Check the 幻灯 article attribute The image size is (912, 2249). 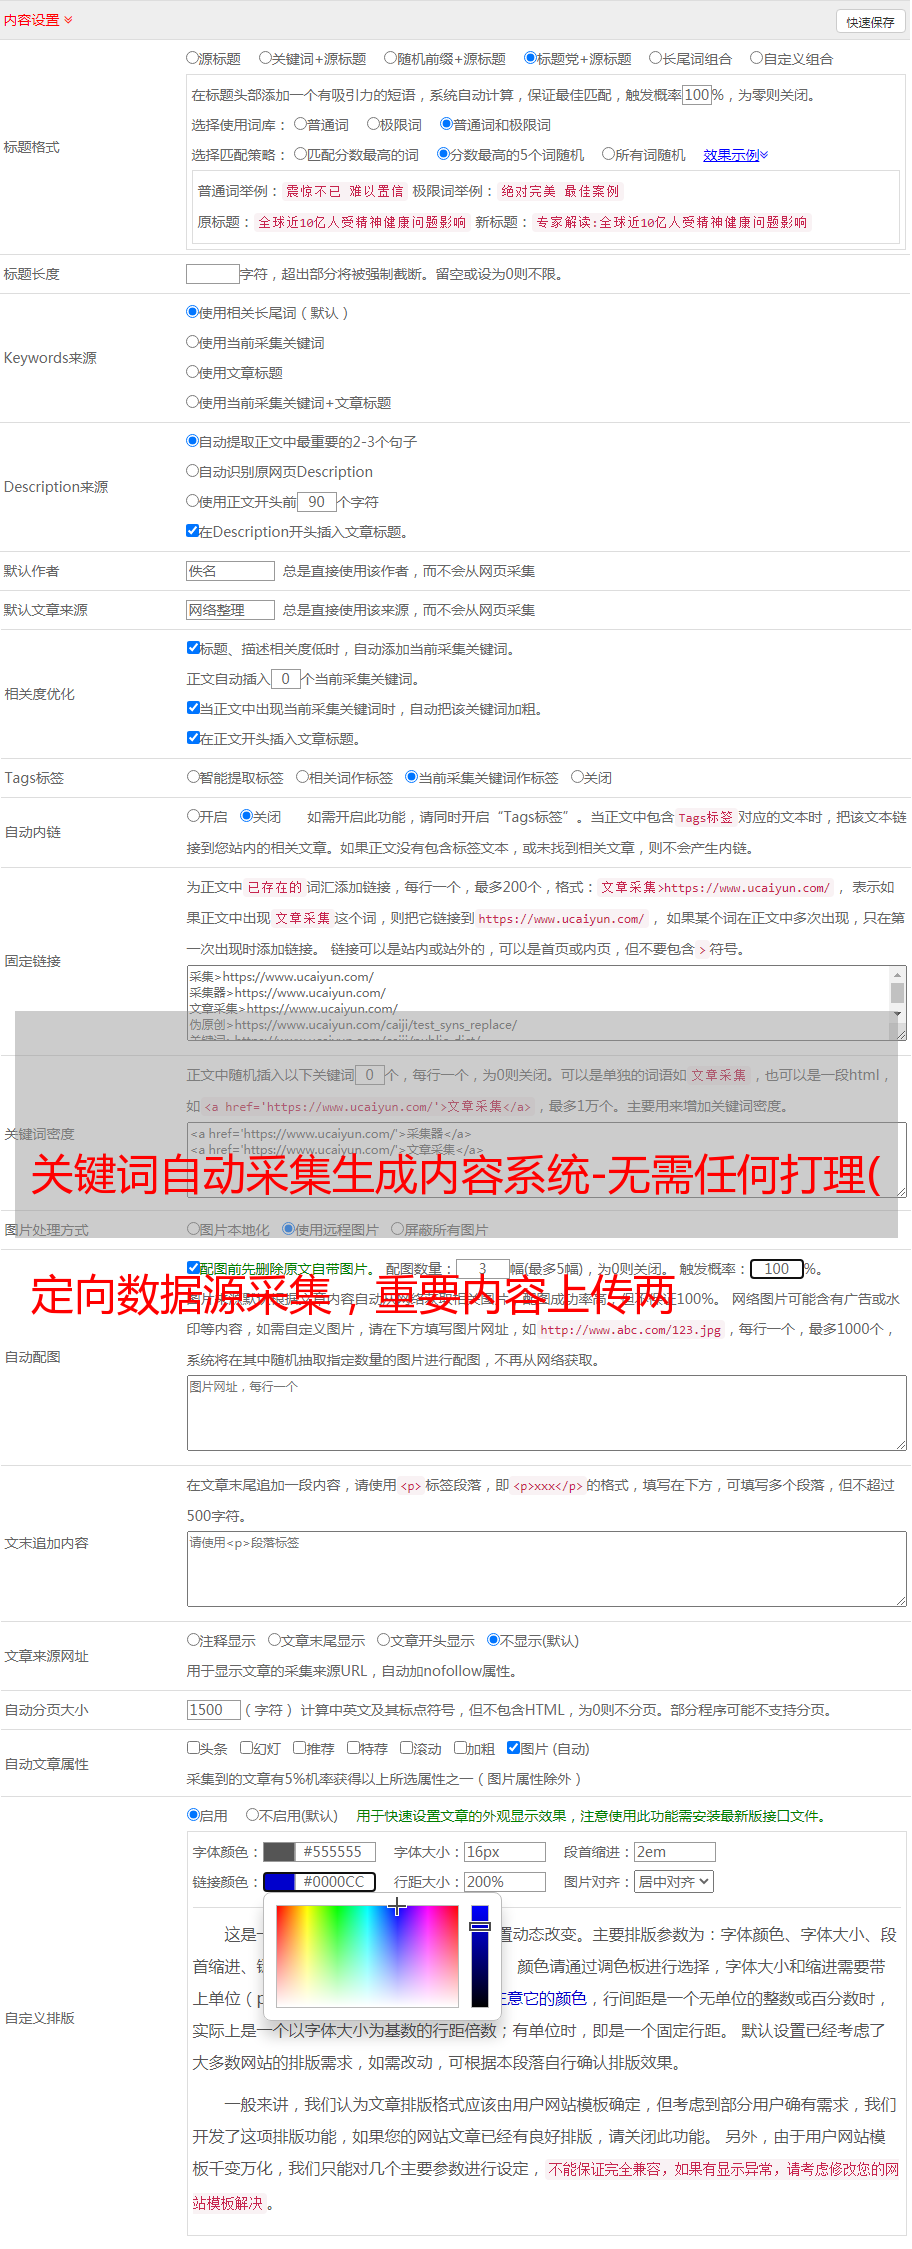(x=246, y=1748)
